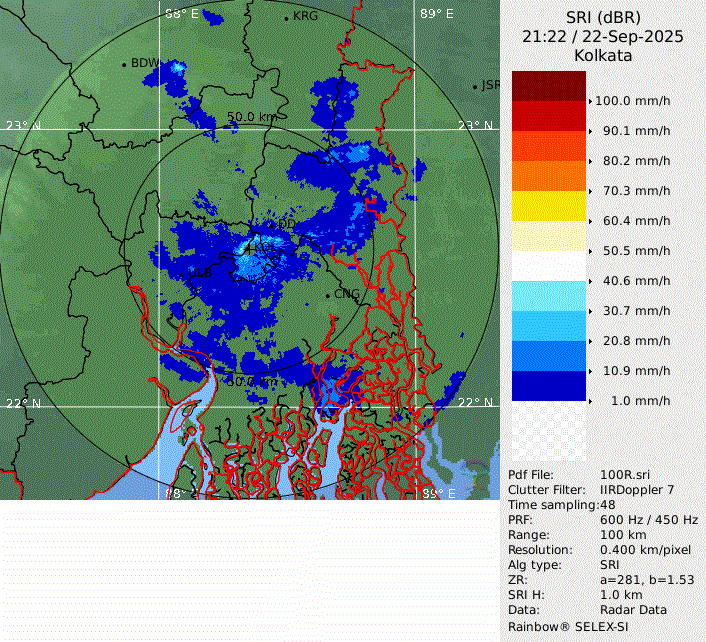The height and width of the screenshot is (642, 706).
Task: Click the checkered transparent legend box
Action: pyautogui.click(x=548, y=431)
